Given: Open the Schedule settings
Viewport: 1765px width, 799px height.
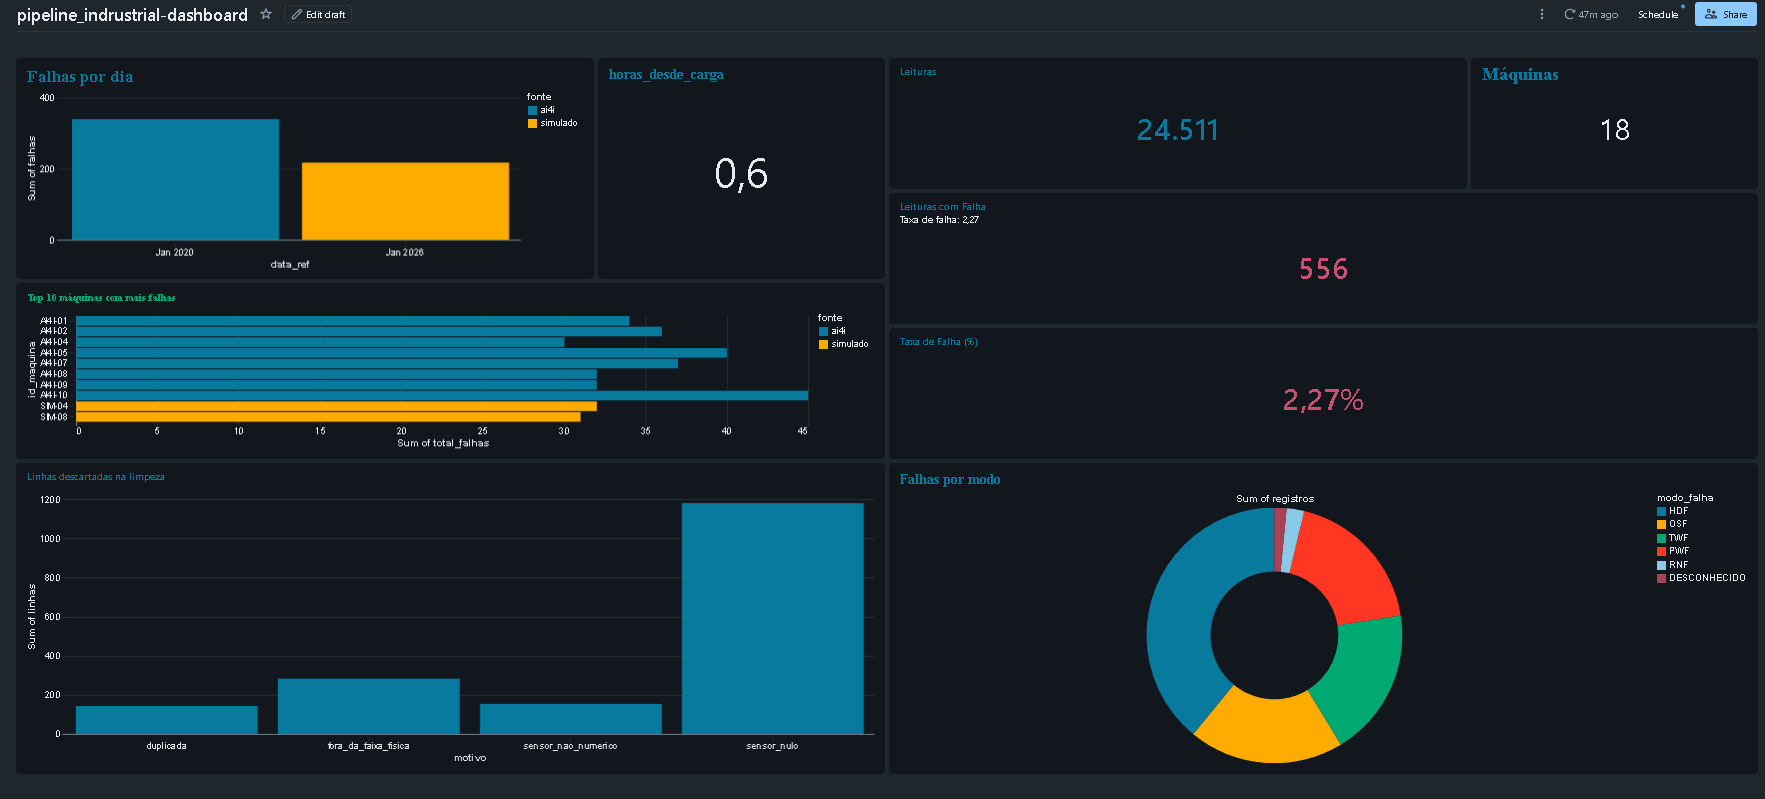Looking at the screenshot, I should click(x=1658, y=14).
